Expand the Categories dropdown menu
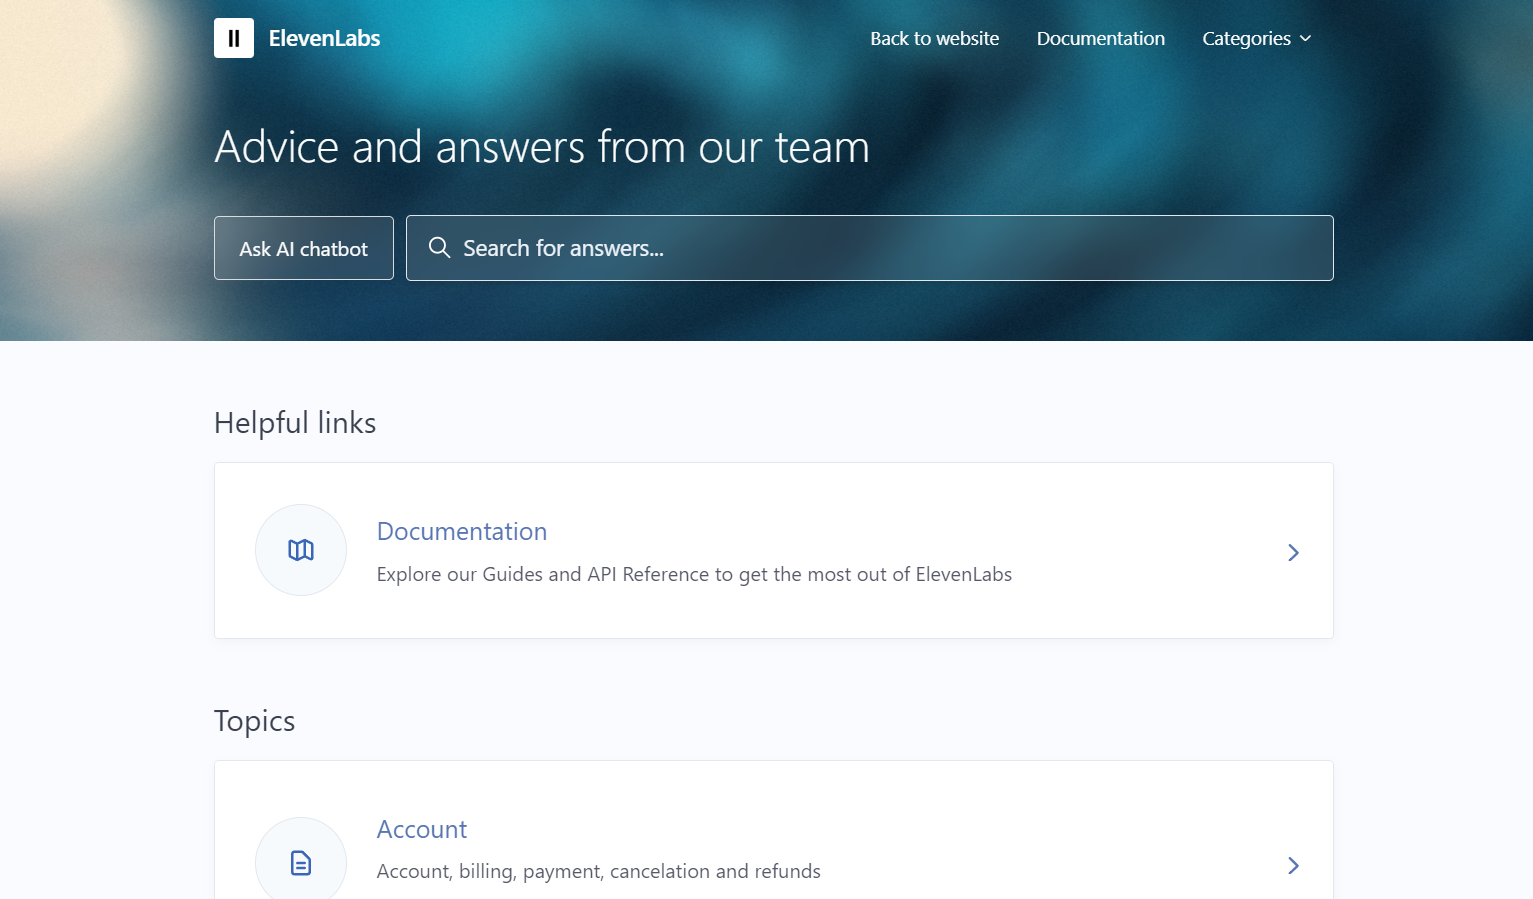This screenshot has width=1533, height=899. point(1256,38)
